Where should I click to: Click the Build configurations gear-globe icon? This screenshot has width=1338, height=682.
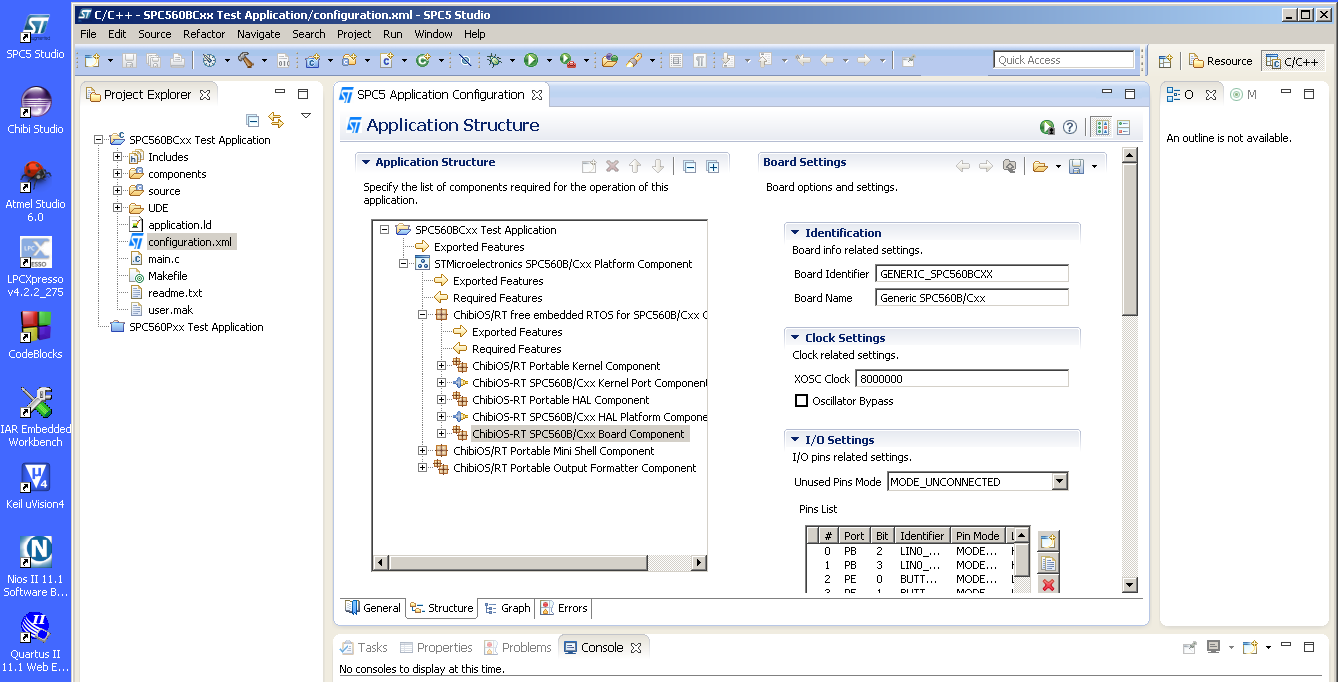coord(209,60)
